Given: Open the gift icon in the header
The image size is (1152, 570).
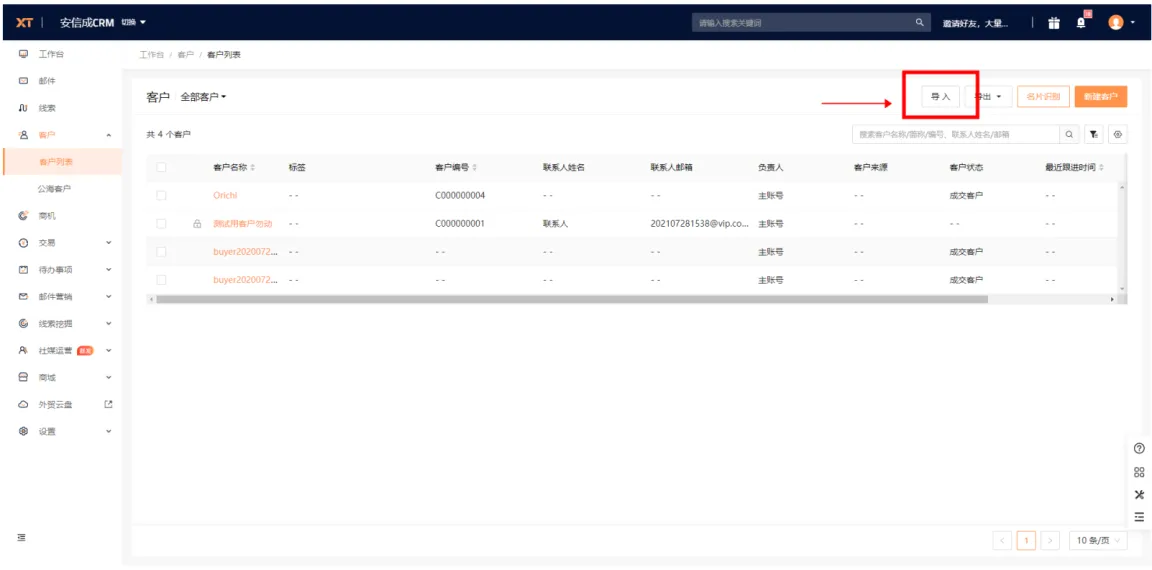Looking at the screenshot, I should coord(1054,23).
